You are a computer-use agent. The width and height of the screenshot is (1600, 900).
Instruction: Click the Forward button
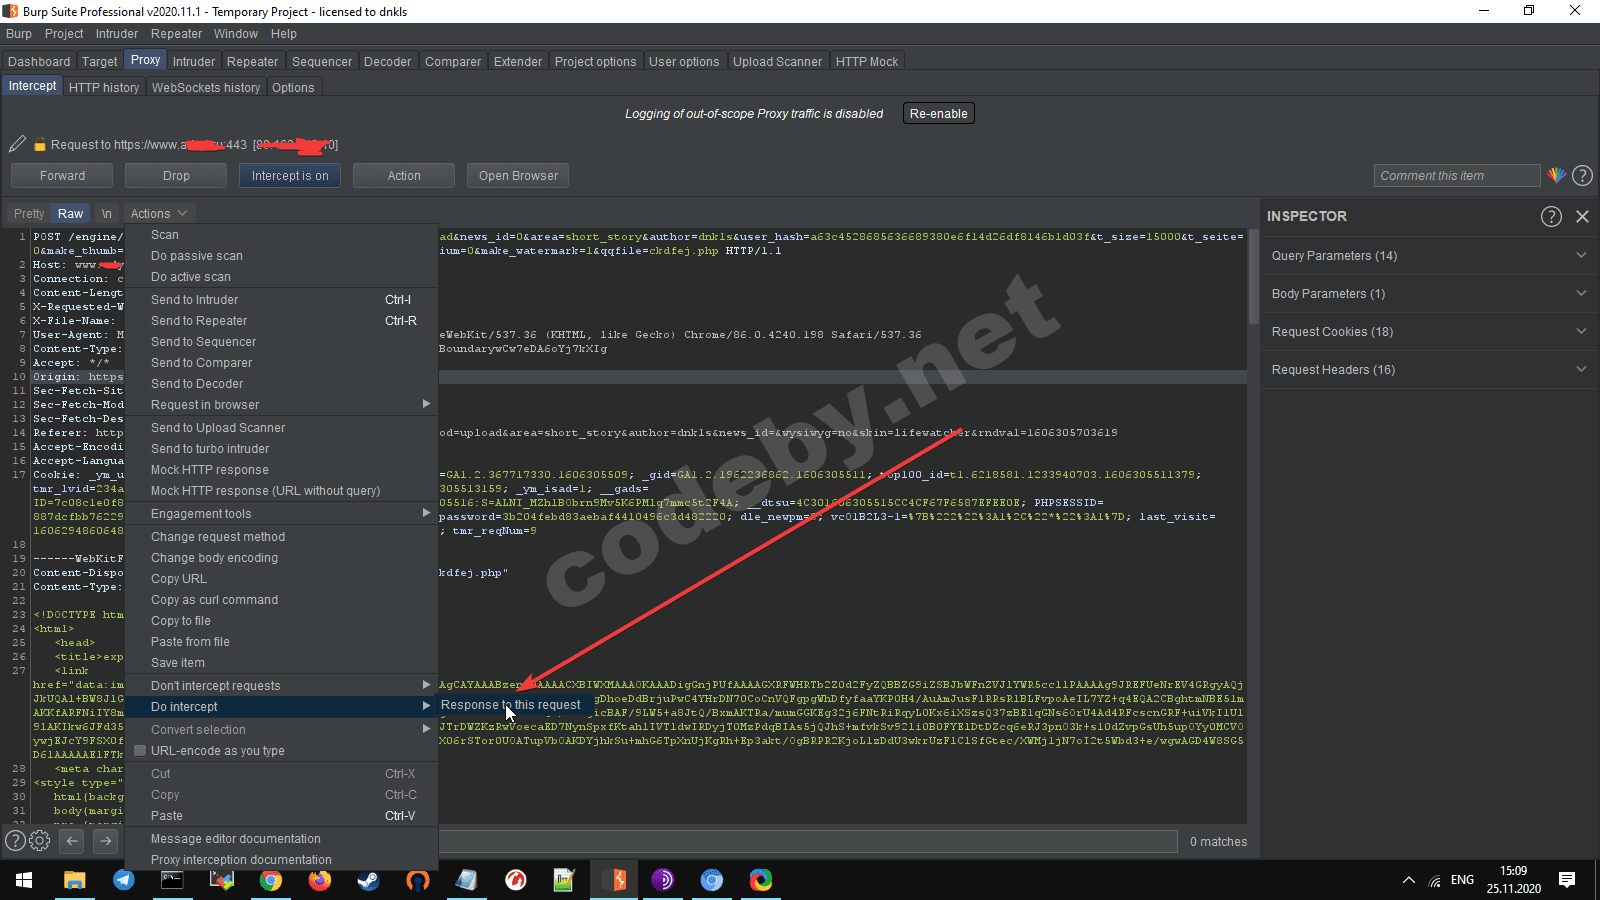click(x=62, y=176)
